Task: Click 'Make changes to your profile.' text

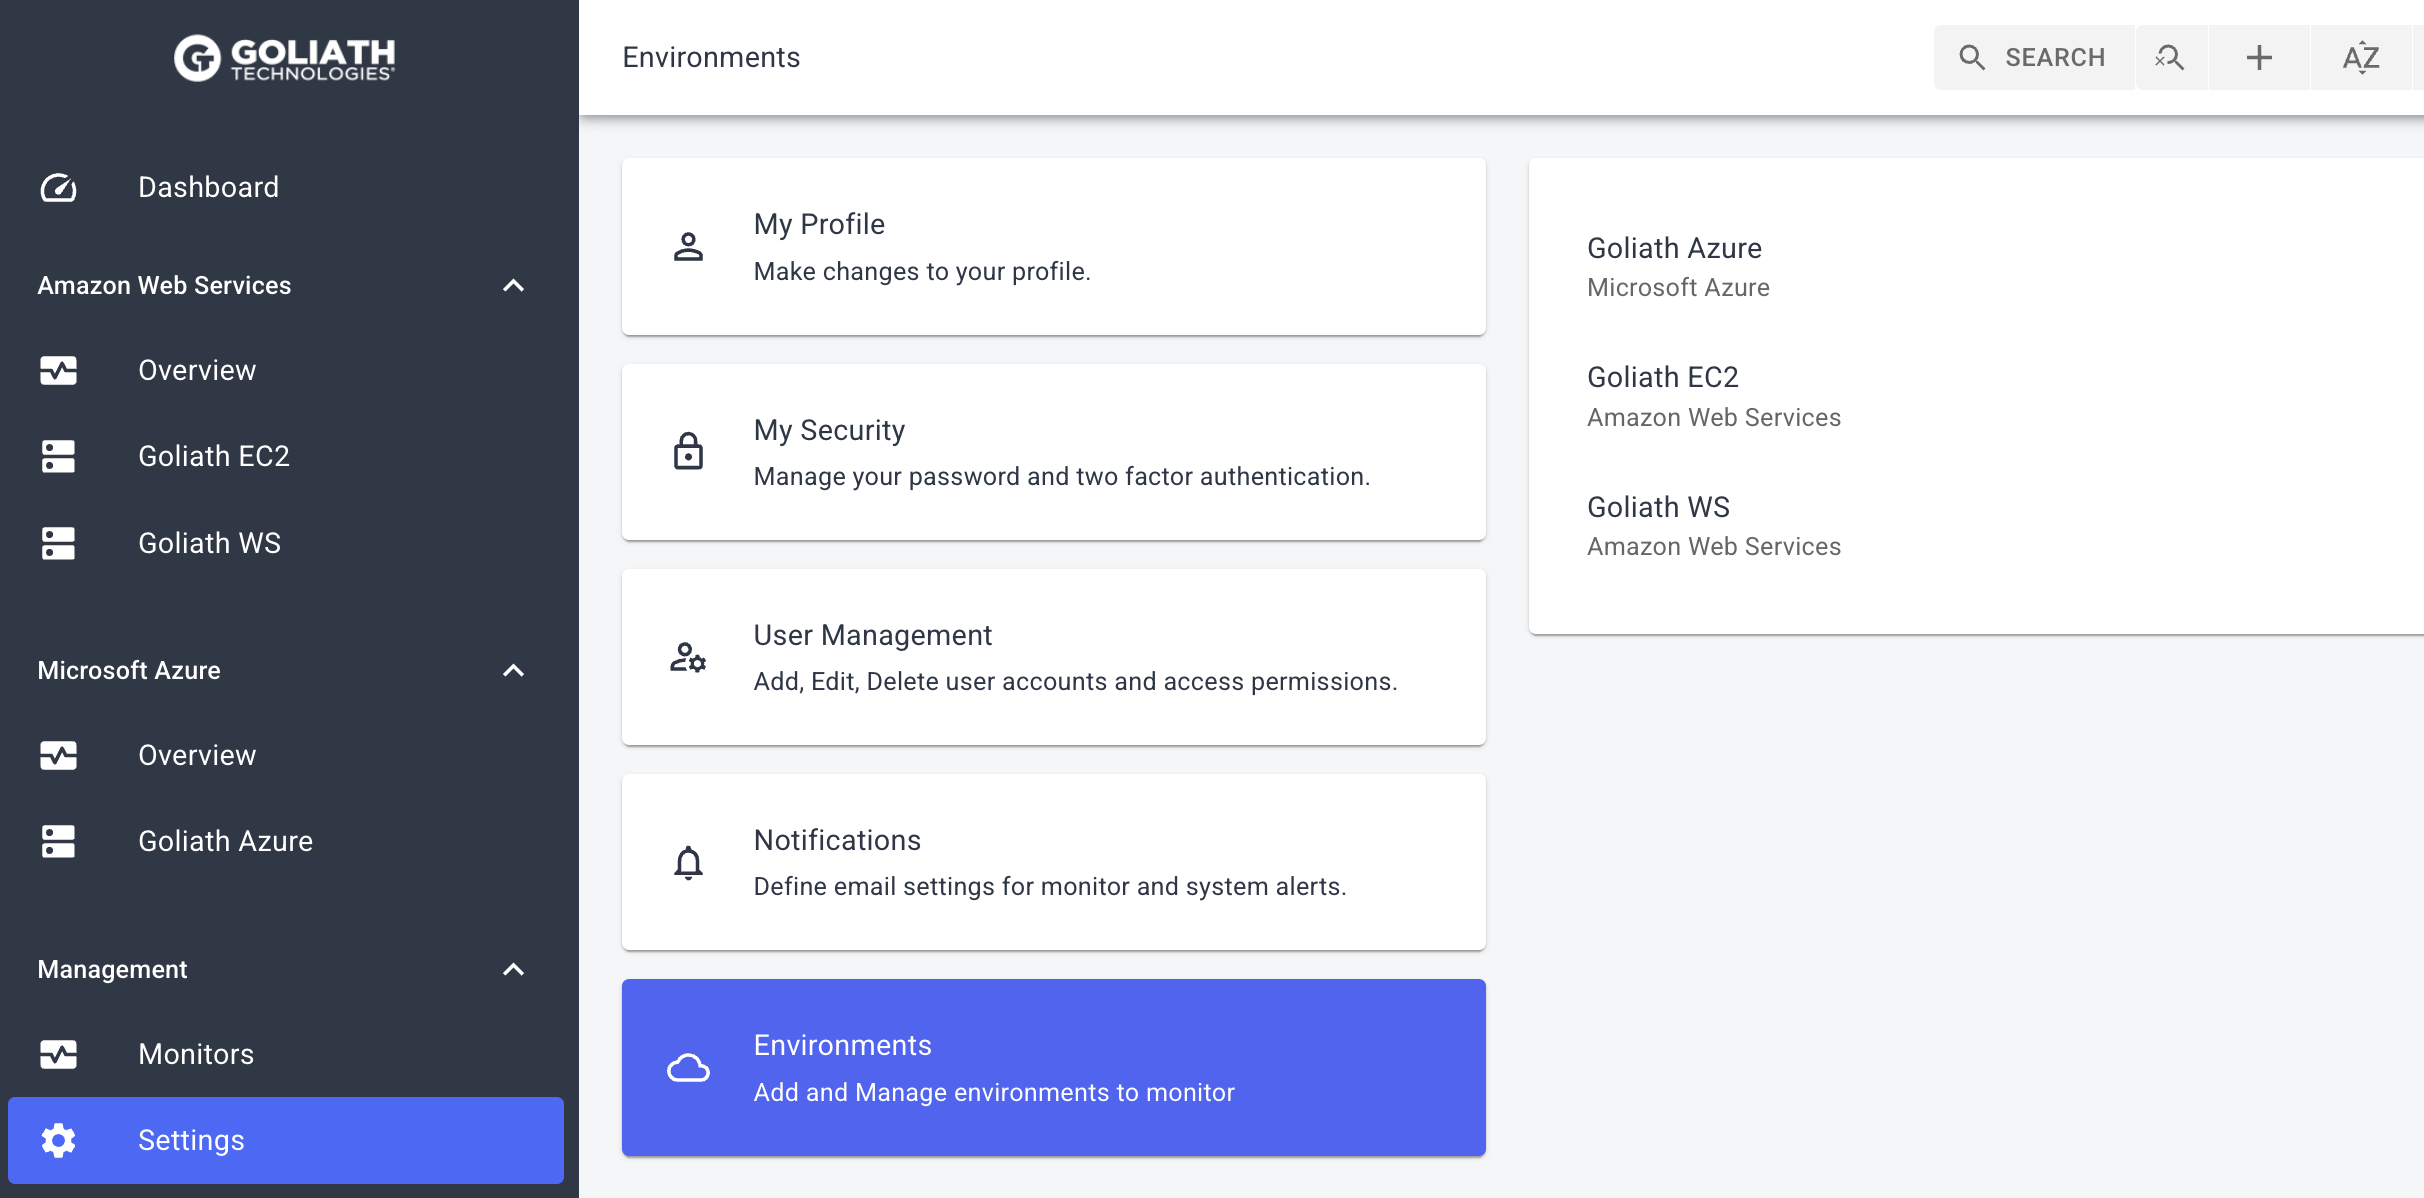Action: pos(922,272)
